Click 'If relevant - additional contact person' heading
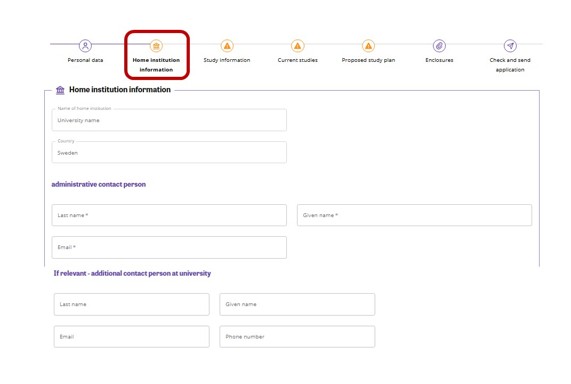This screenshot has width=571, height=384. click(x=132, y=273)
